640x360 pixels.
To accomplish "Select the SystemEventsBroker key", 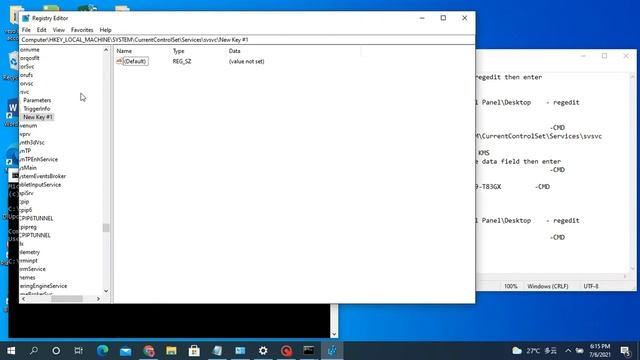I will pyautogui.click(x=42, y=176).
